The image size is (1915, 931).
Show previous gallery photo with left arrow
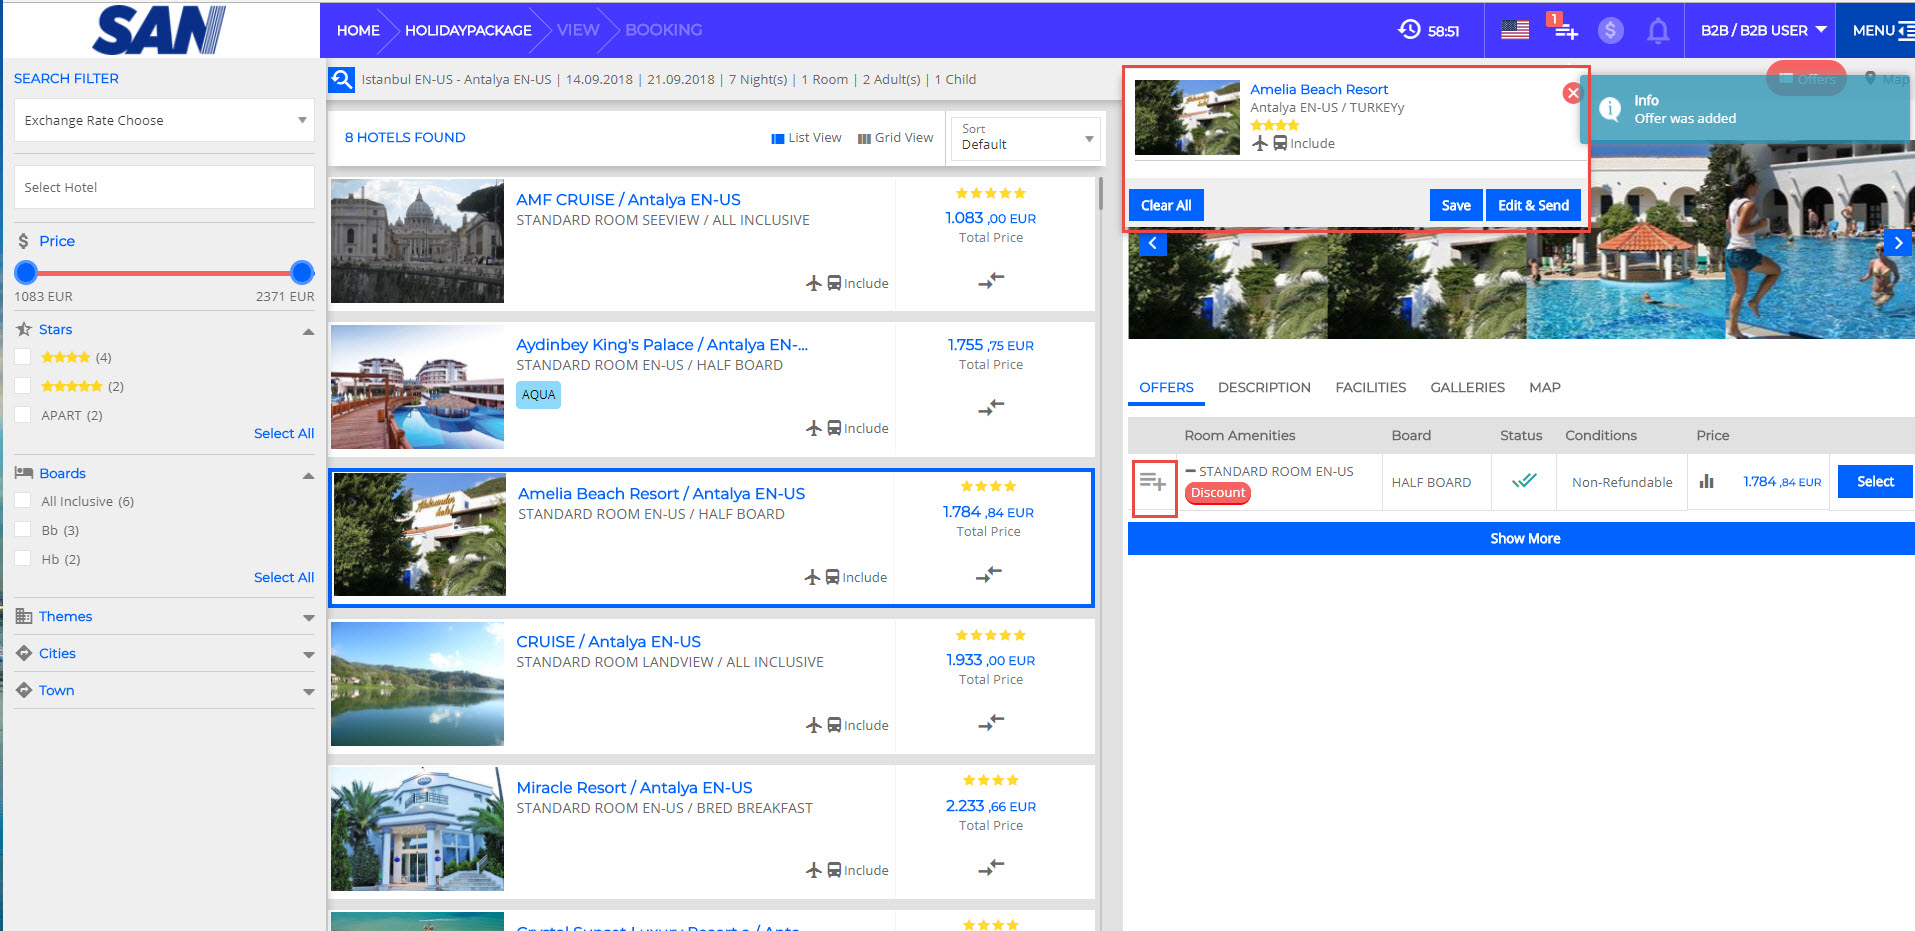click(1153, 243)
